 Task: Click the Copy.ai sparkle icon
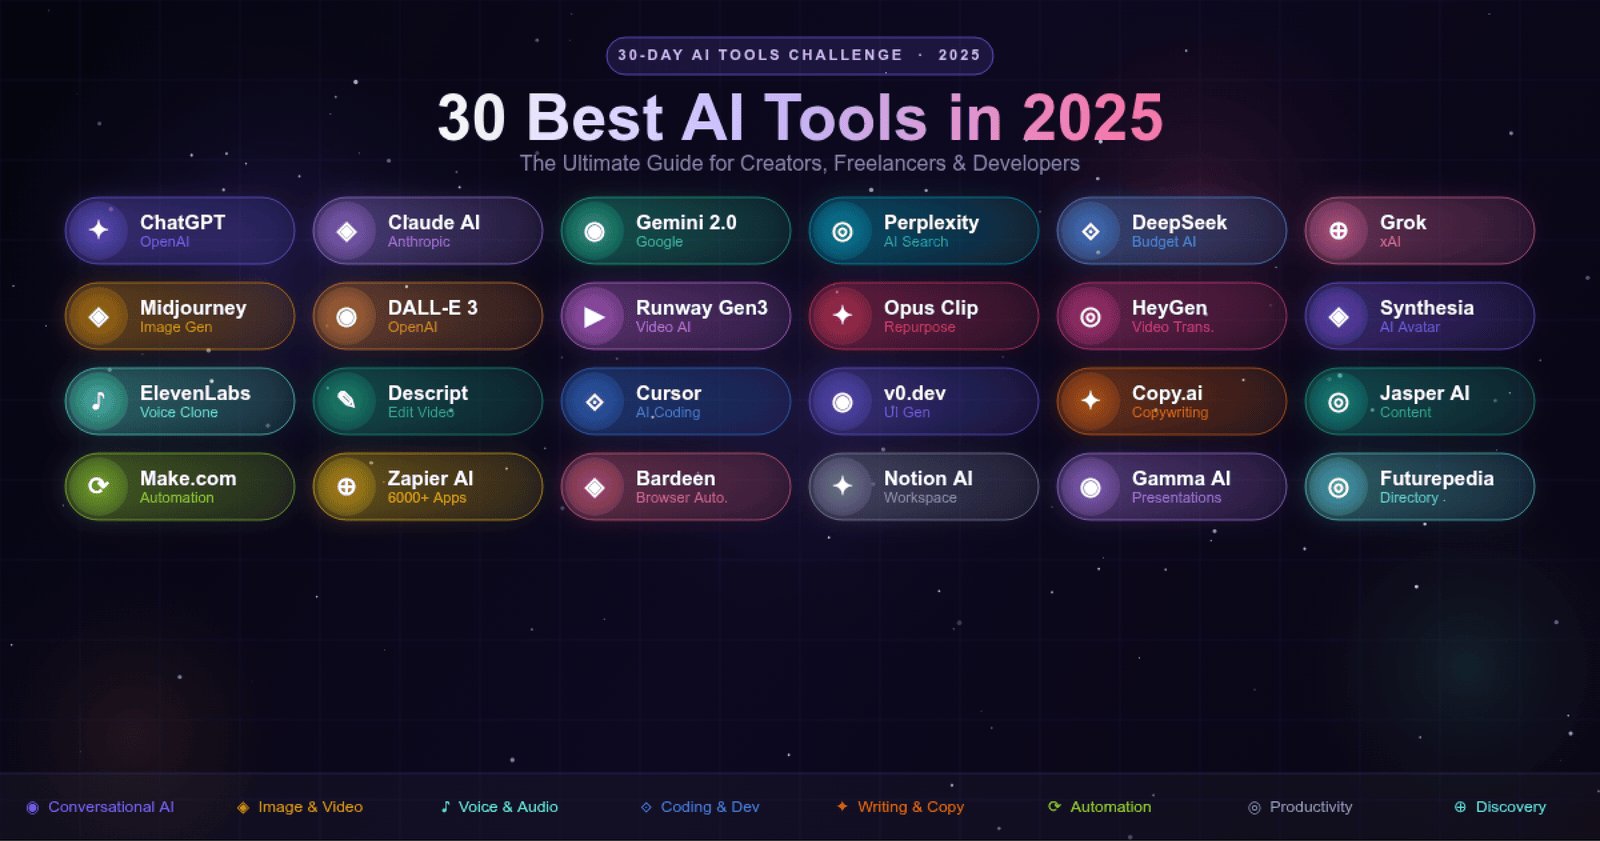coord(1091,402)
